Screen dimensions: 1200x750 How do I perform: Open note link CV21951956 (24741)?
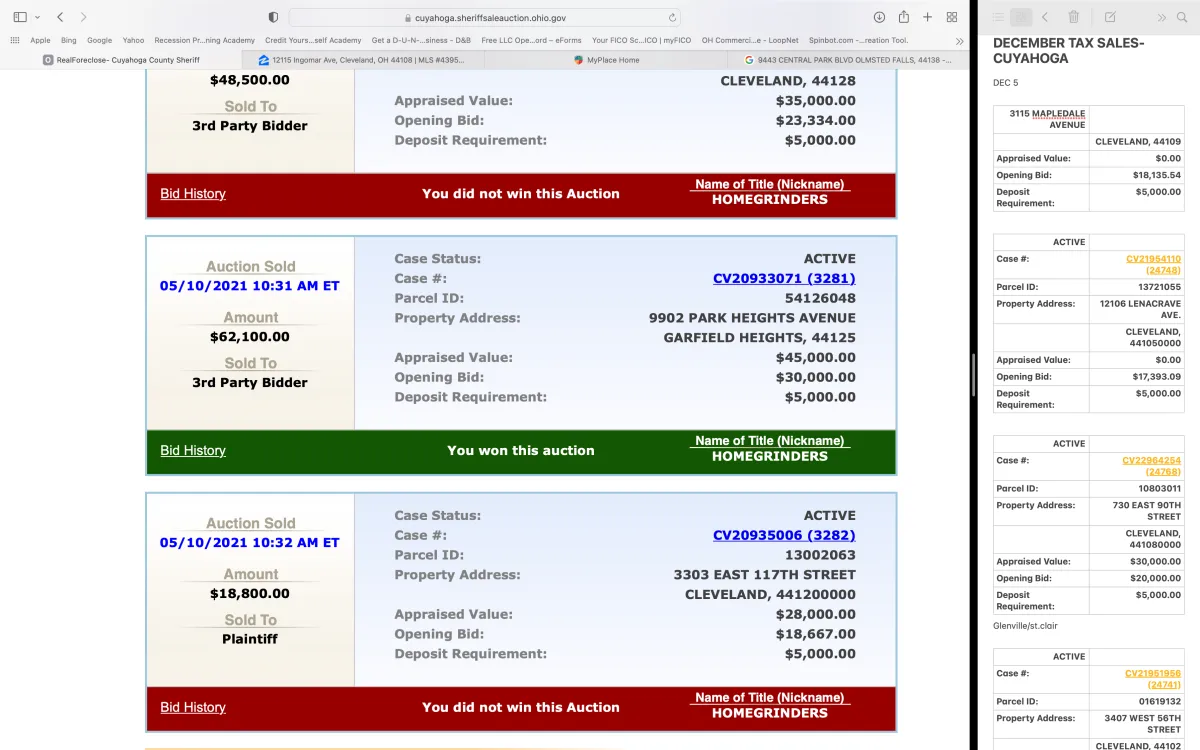click(1153, 679)
